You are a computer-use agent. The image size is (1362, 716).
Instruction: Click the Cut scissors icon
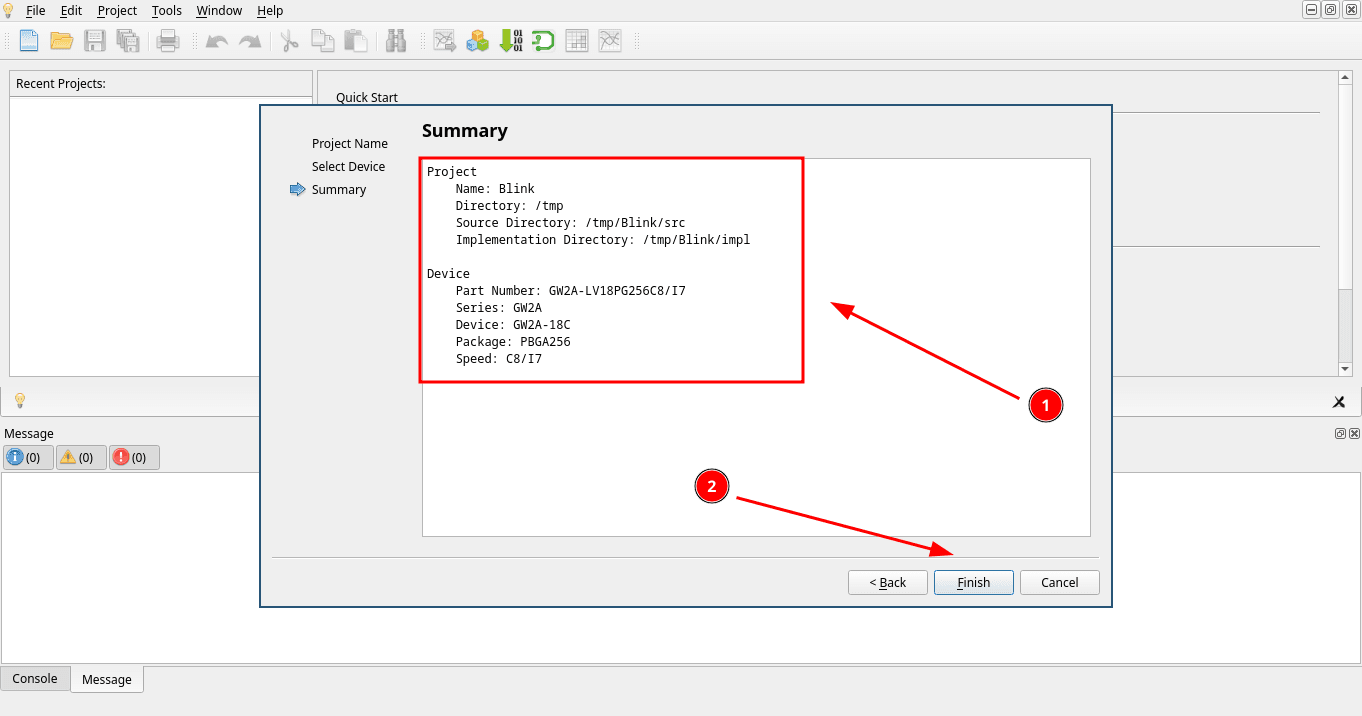coord(289,41)
